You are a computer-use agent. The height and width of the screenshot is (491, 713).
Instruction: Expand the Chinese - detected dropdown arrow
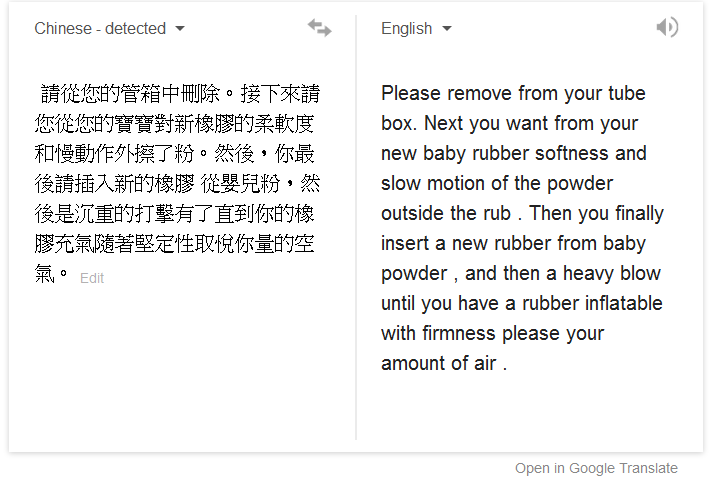180,29
